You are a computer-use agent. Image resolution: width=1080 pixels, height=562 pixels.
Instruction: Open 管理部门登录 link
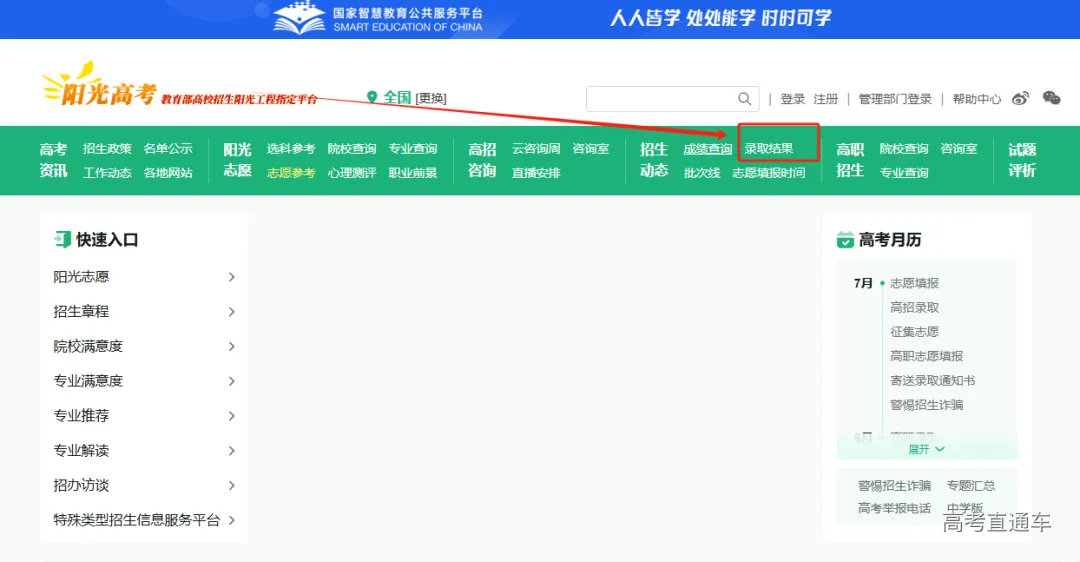point(895,99)
